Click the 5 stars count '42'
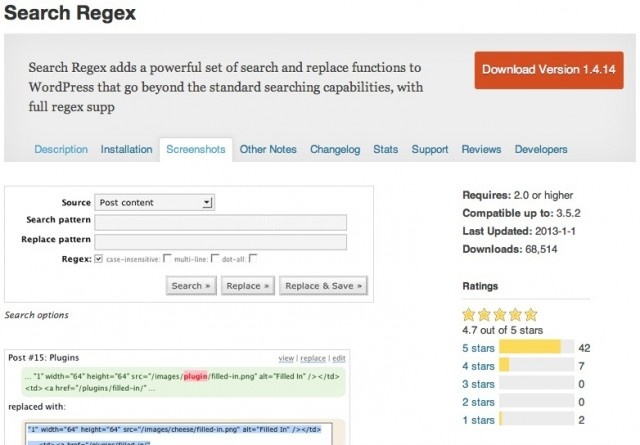Image resolution: width=640 pixels, height=445 pixels. click(x=584, y=348)
